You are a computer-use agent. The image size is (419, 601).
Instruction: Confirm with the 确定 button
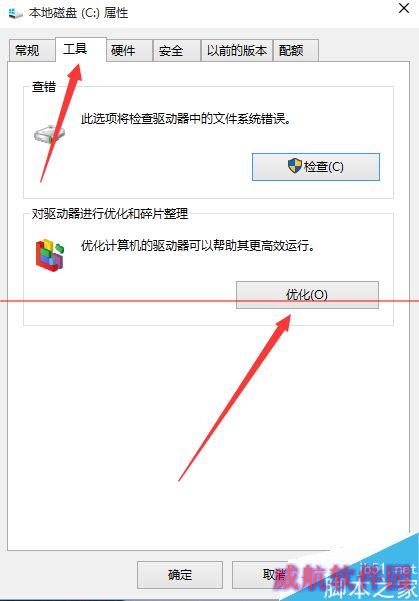(180, 575)
